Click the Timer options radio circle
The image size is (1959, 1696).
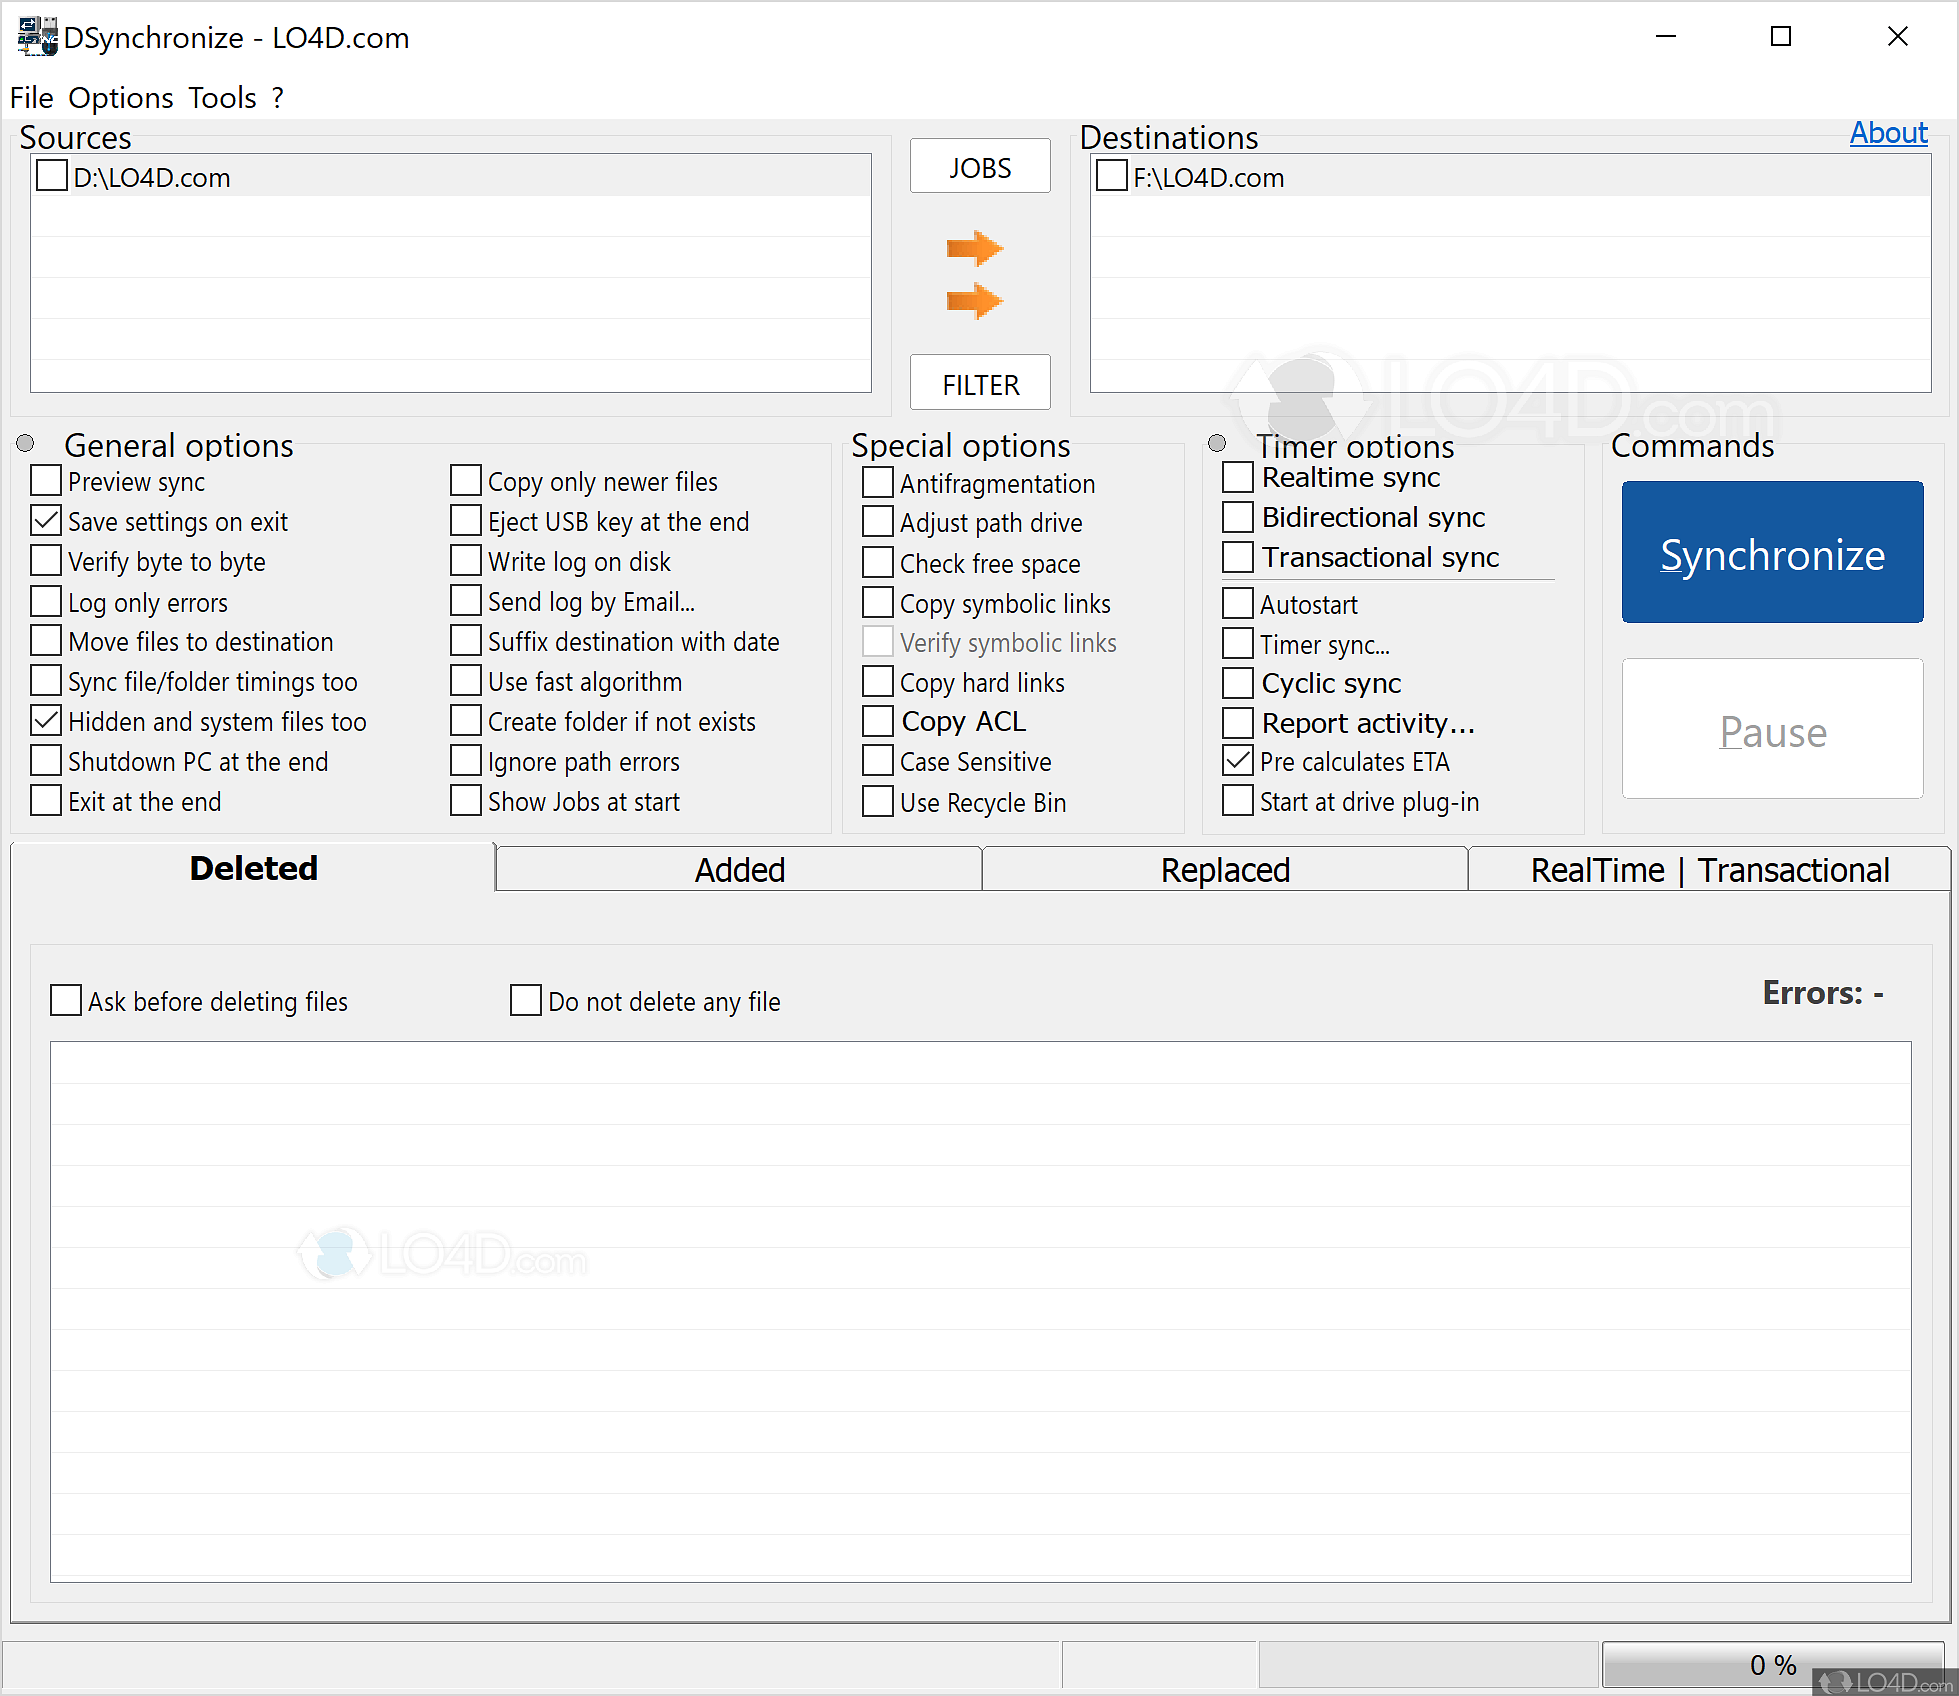(1217, 443)
